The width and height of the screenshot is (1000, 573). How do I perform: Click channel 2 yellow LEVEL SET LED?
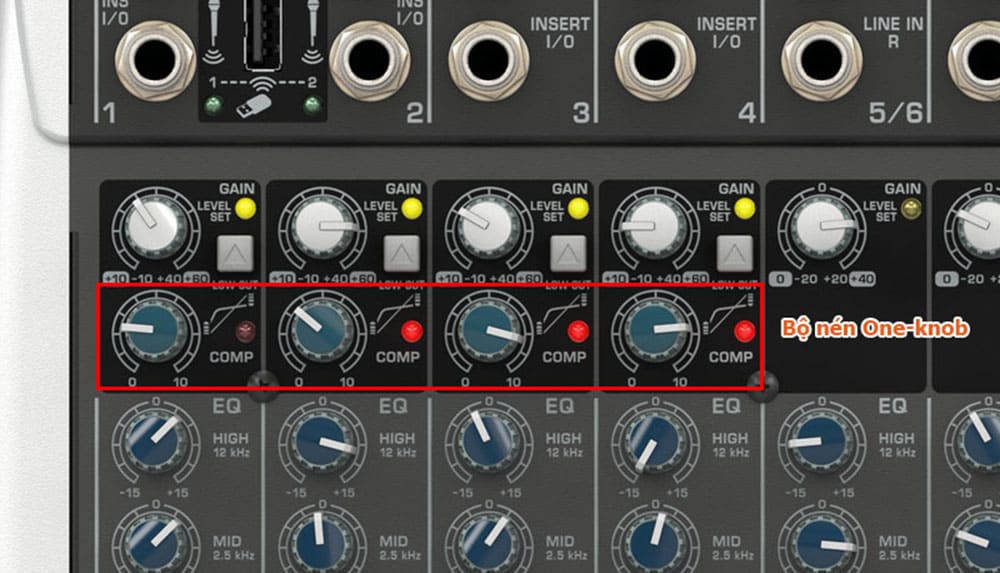[412, 208]
